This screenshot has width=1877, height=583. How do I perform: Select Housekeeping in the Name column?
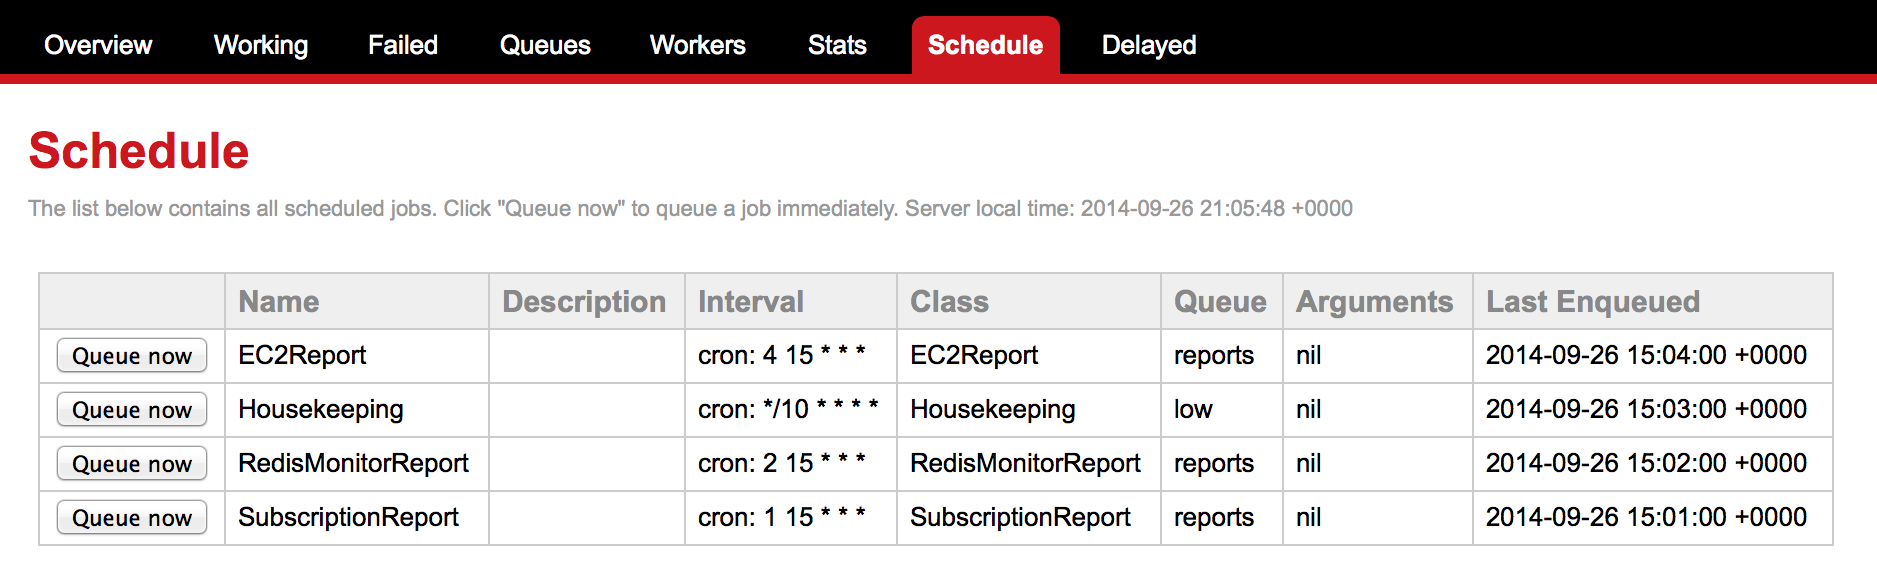(321, 409)
